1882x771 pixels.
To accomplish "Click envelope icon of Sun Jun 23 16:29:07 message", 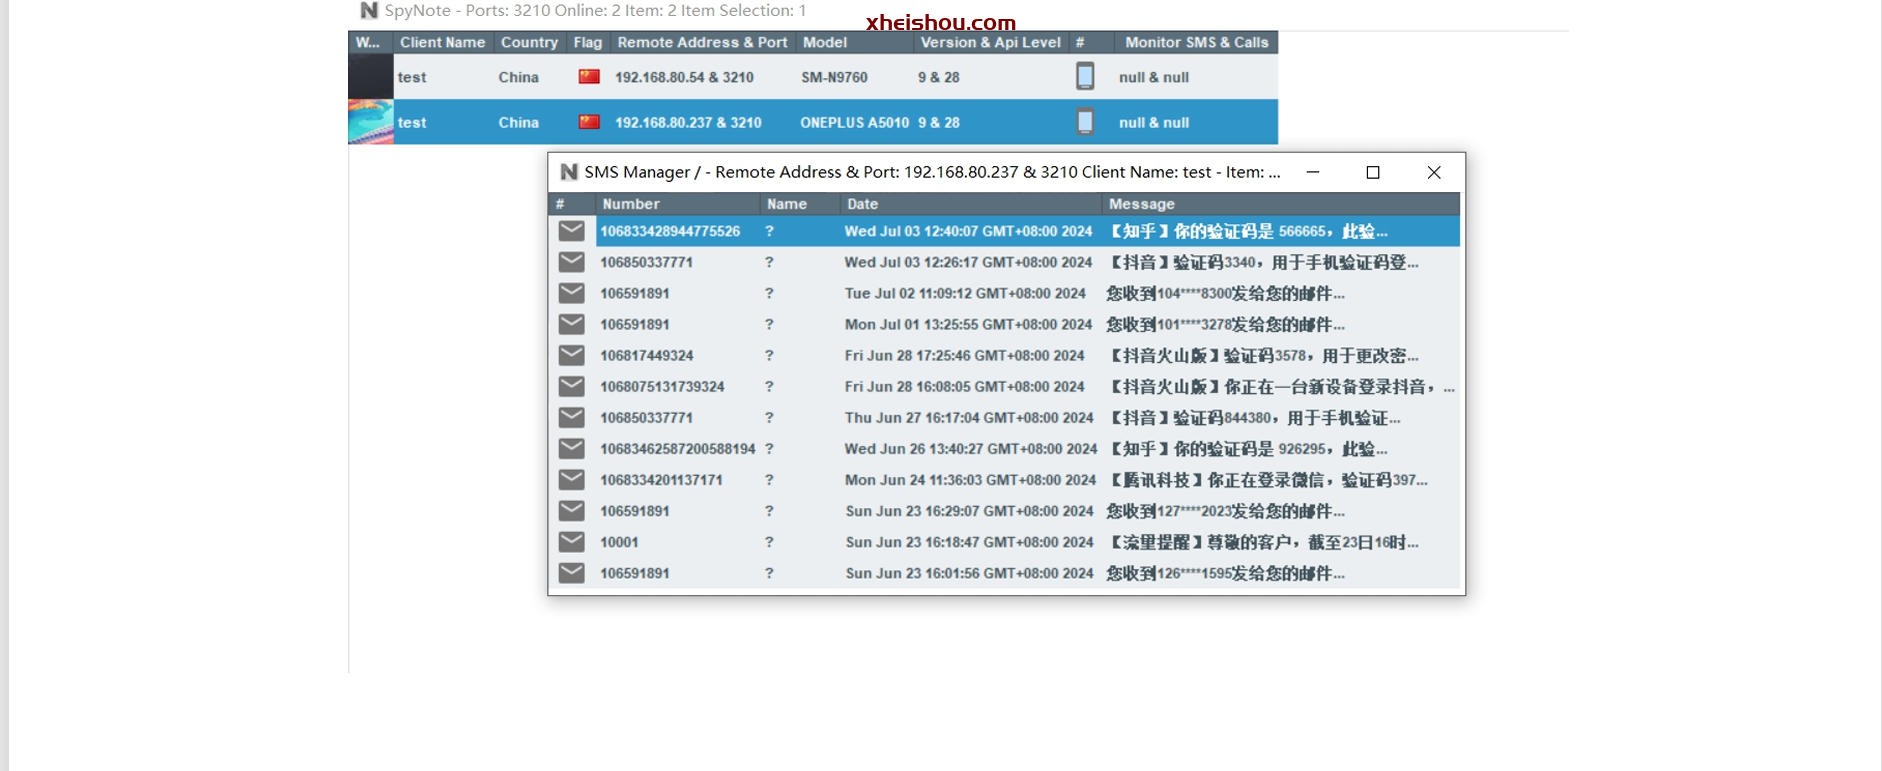I will point(571,510).
